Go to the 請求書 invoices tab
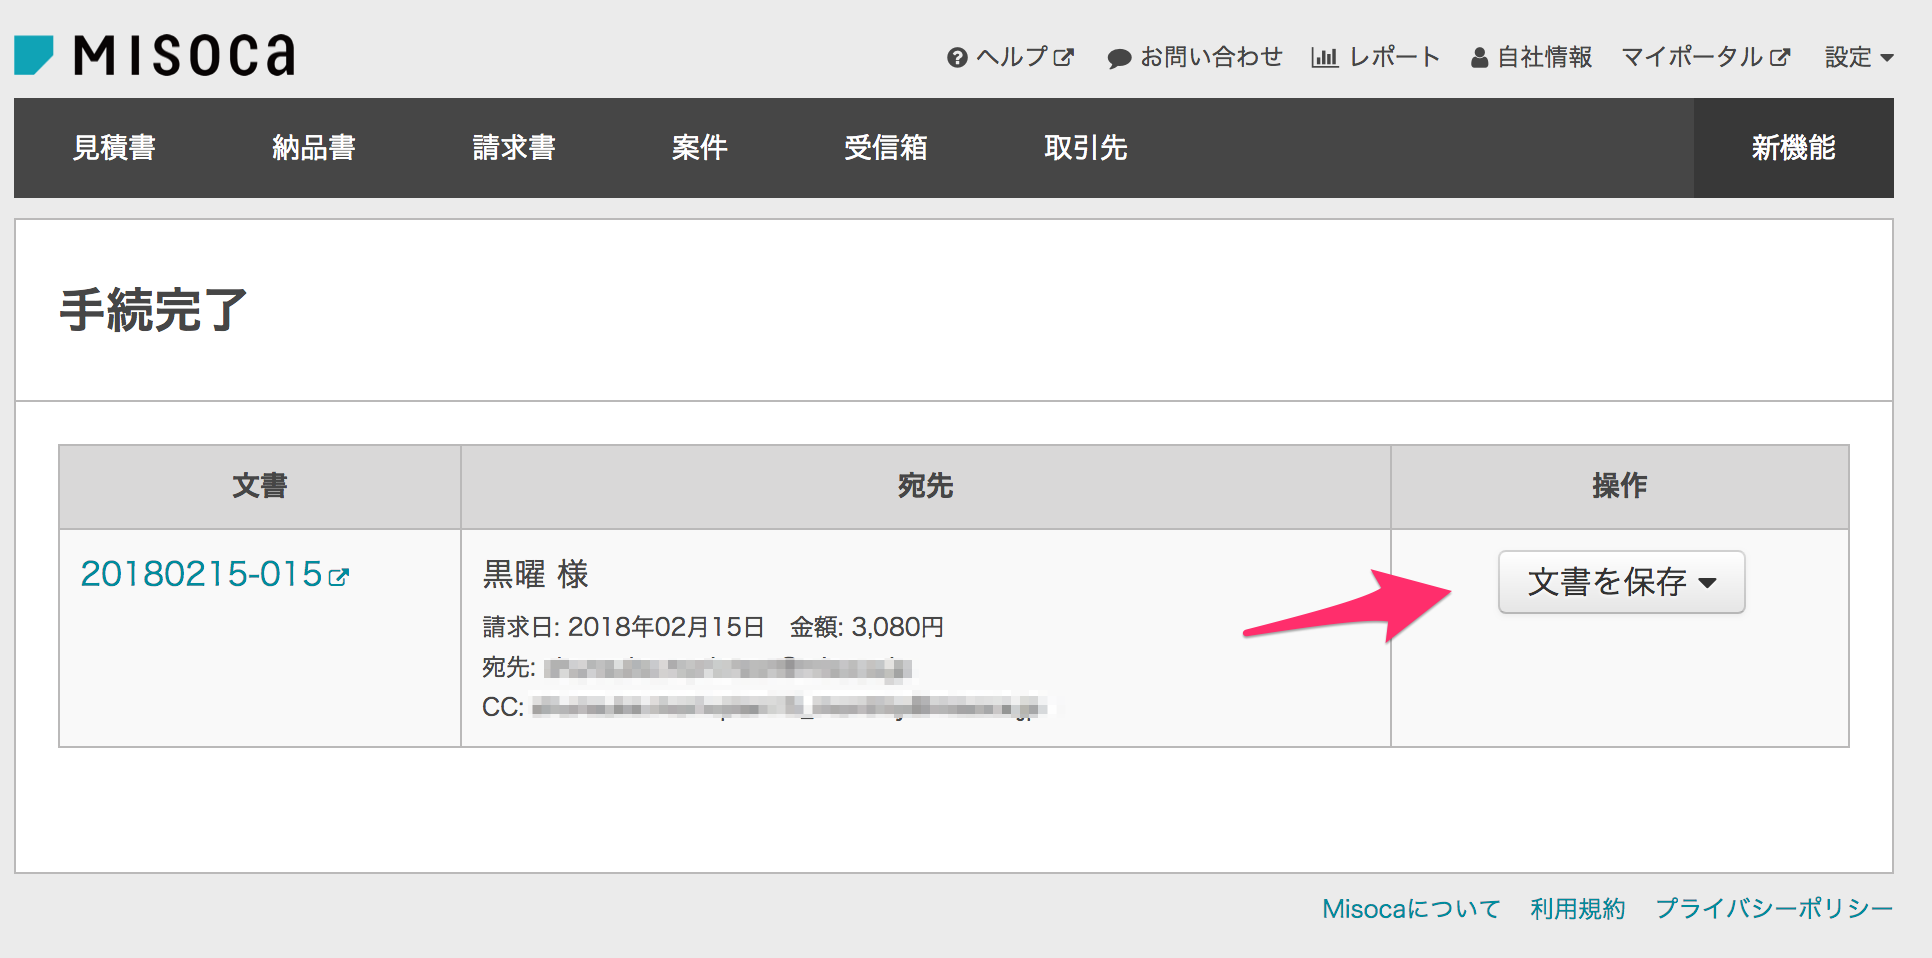Screen dimensions: 1932x958 [x=514, y=148]
